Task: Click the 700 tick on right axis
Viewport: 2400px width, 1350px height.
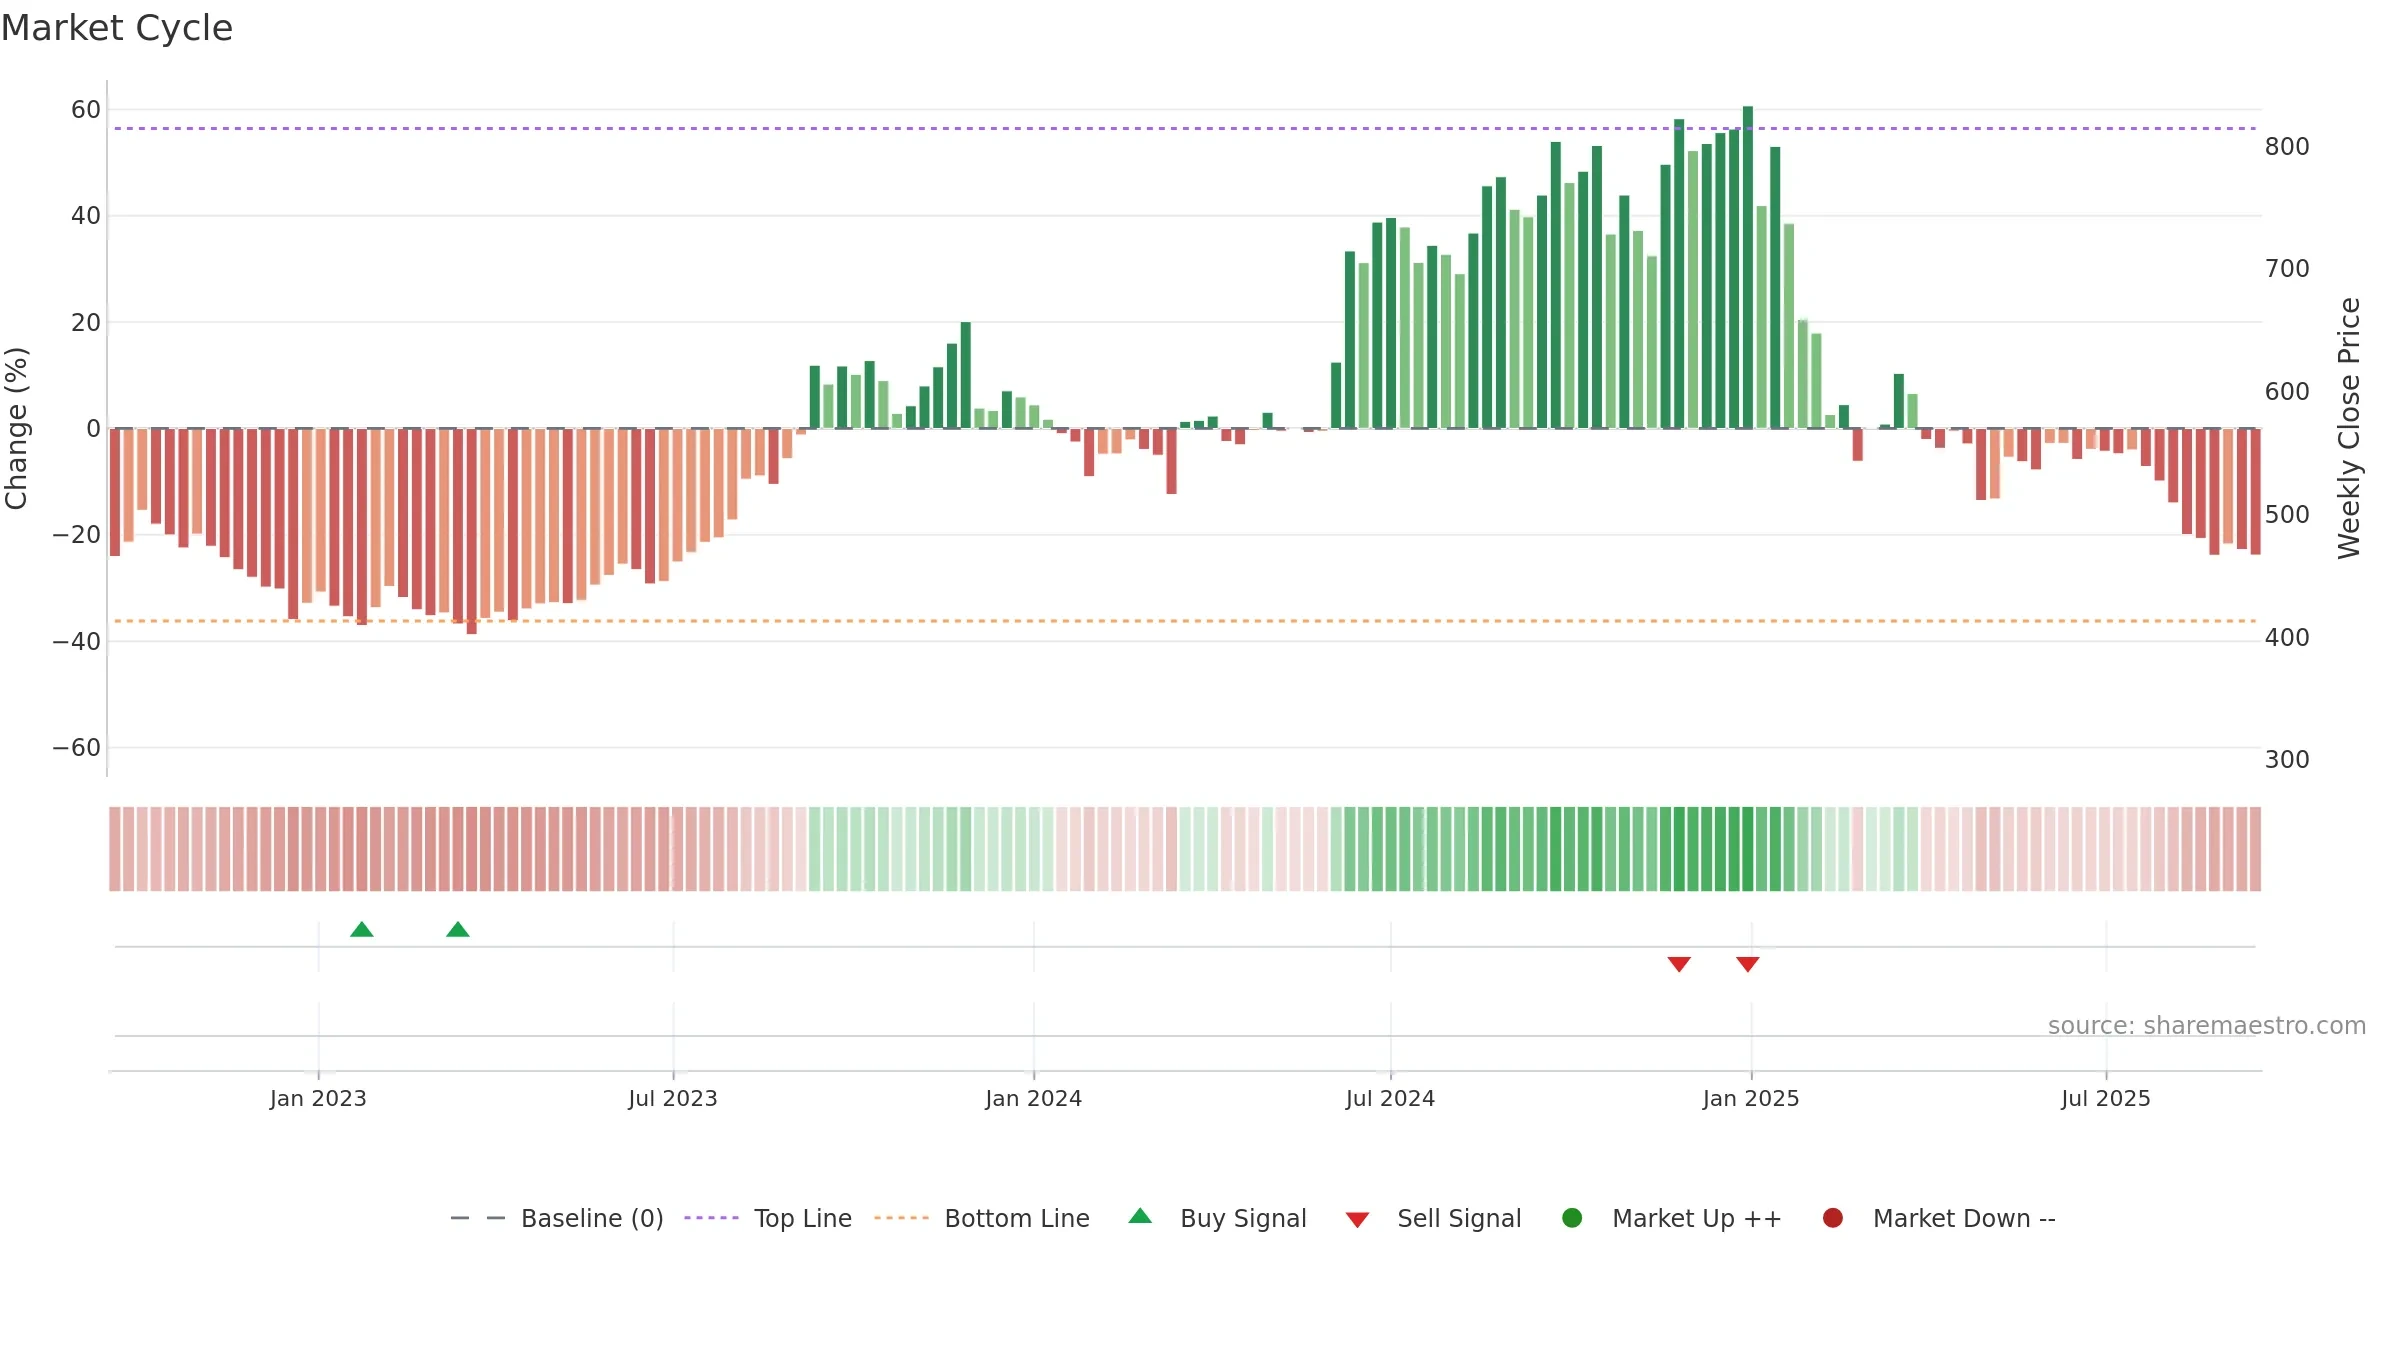Action: tap(2288, 268)
